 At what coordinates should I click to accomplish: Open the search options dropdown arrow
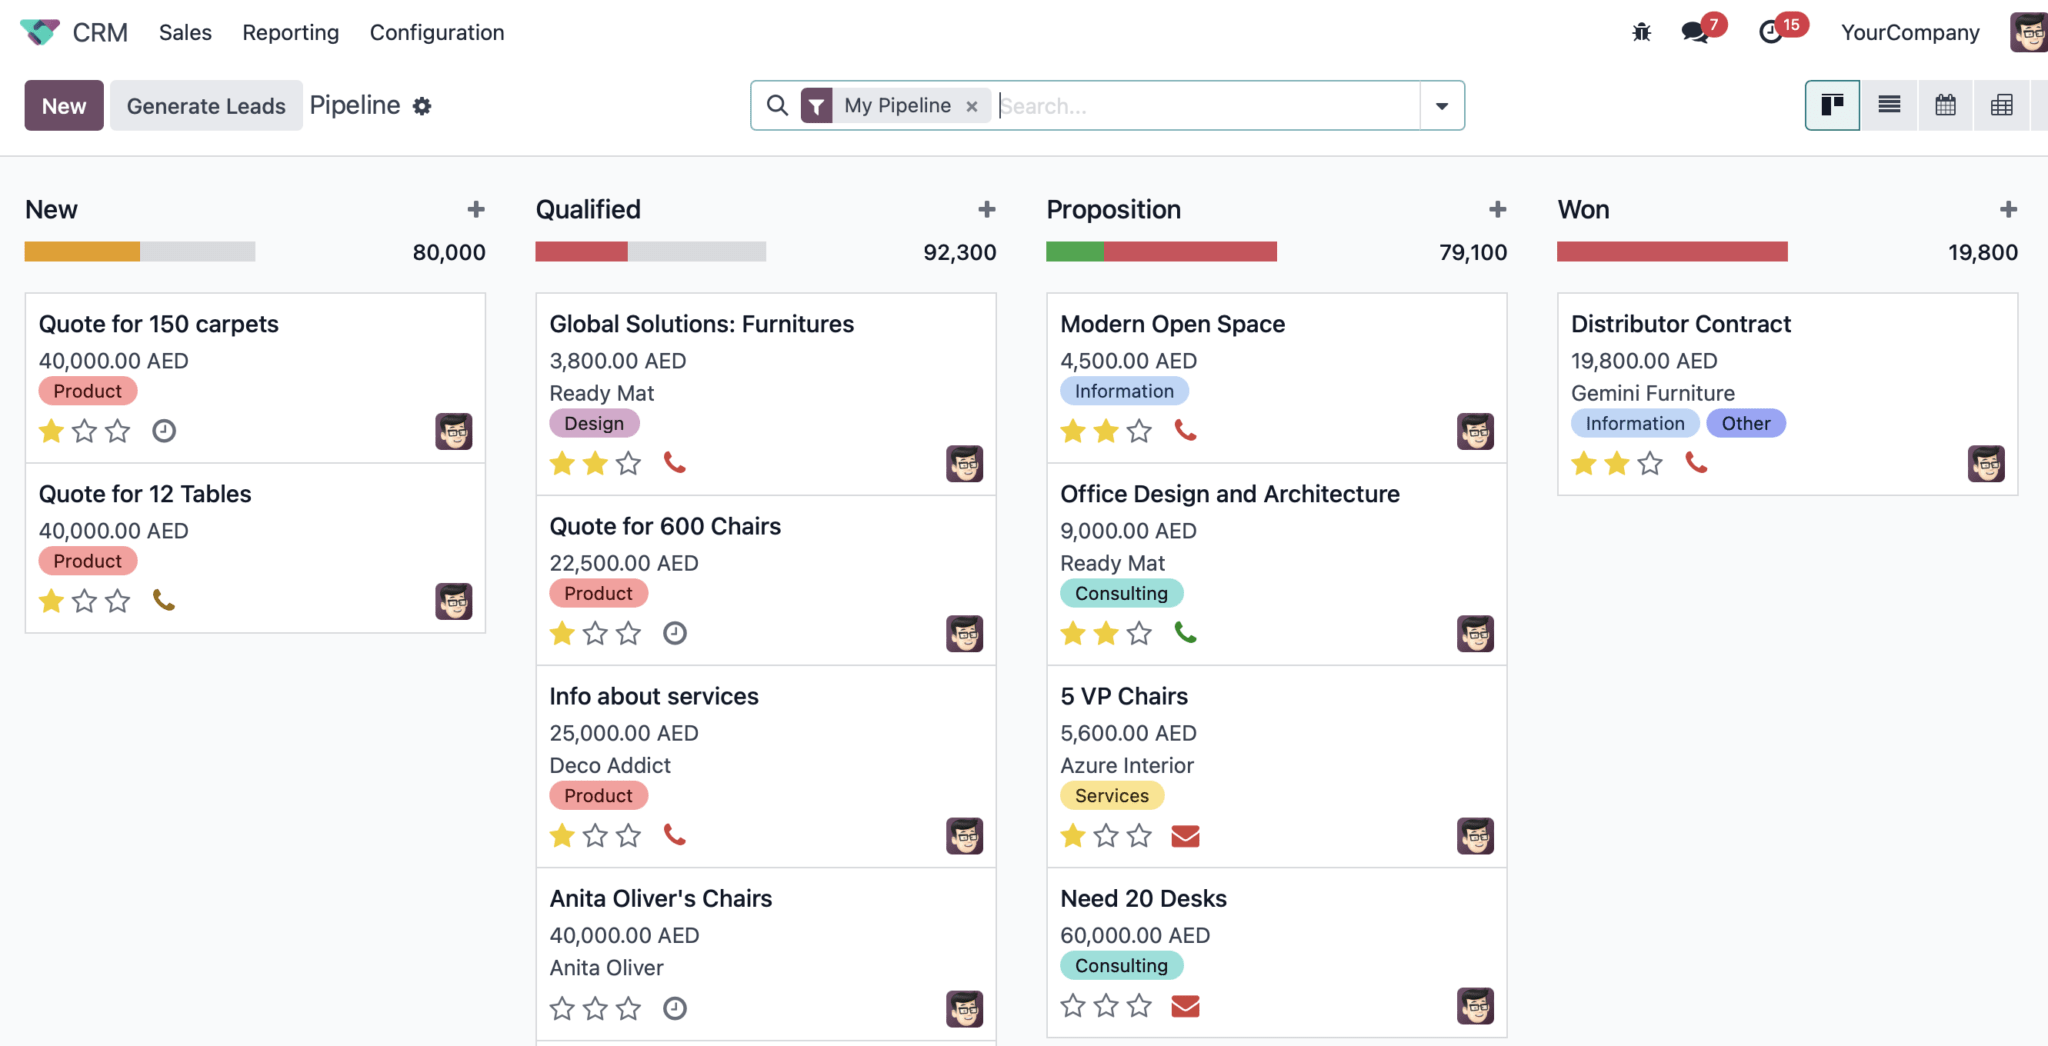(x=1441, y=105)
